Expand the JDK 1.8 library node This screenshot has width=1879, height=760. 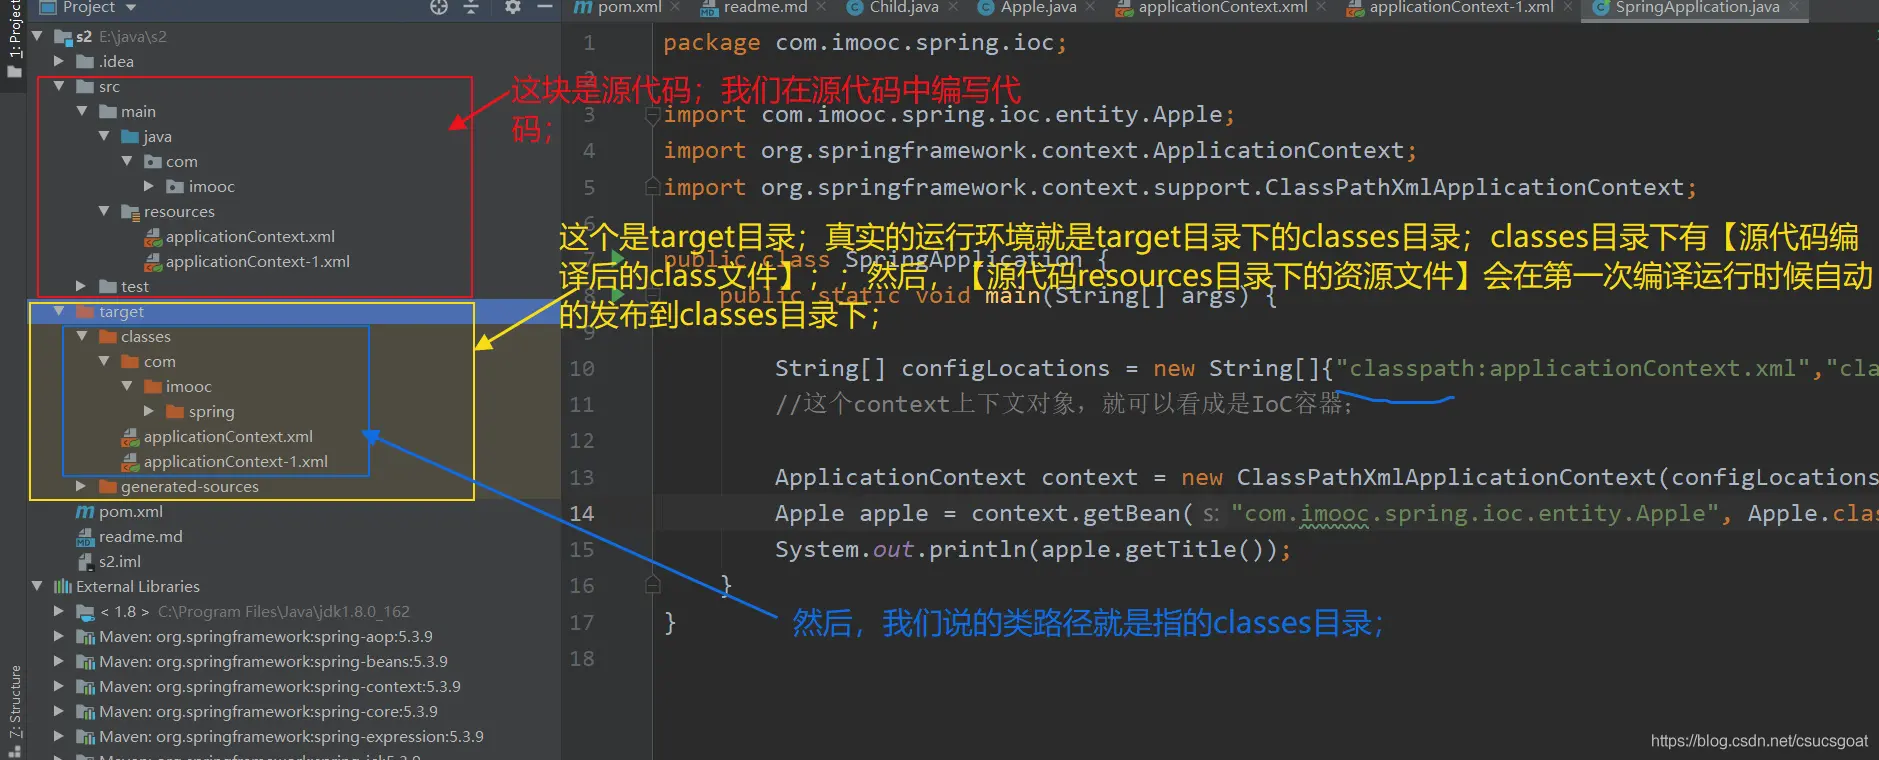(59, 611)
